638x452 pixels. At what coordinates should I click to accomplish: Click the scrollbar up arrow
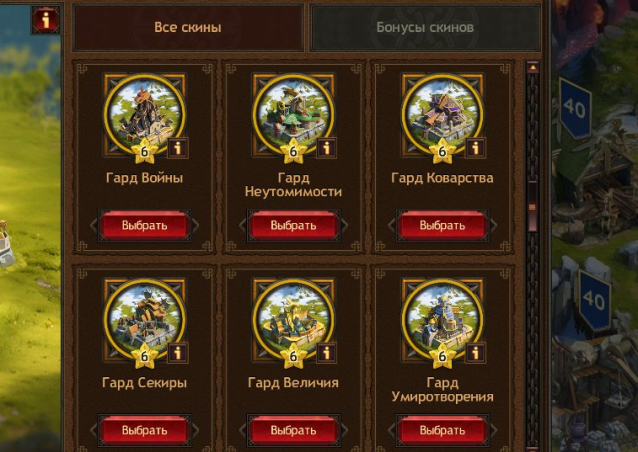pyautogui.click(x=533, y=68)
